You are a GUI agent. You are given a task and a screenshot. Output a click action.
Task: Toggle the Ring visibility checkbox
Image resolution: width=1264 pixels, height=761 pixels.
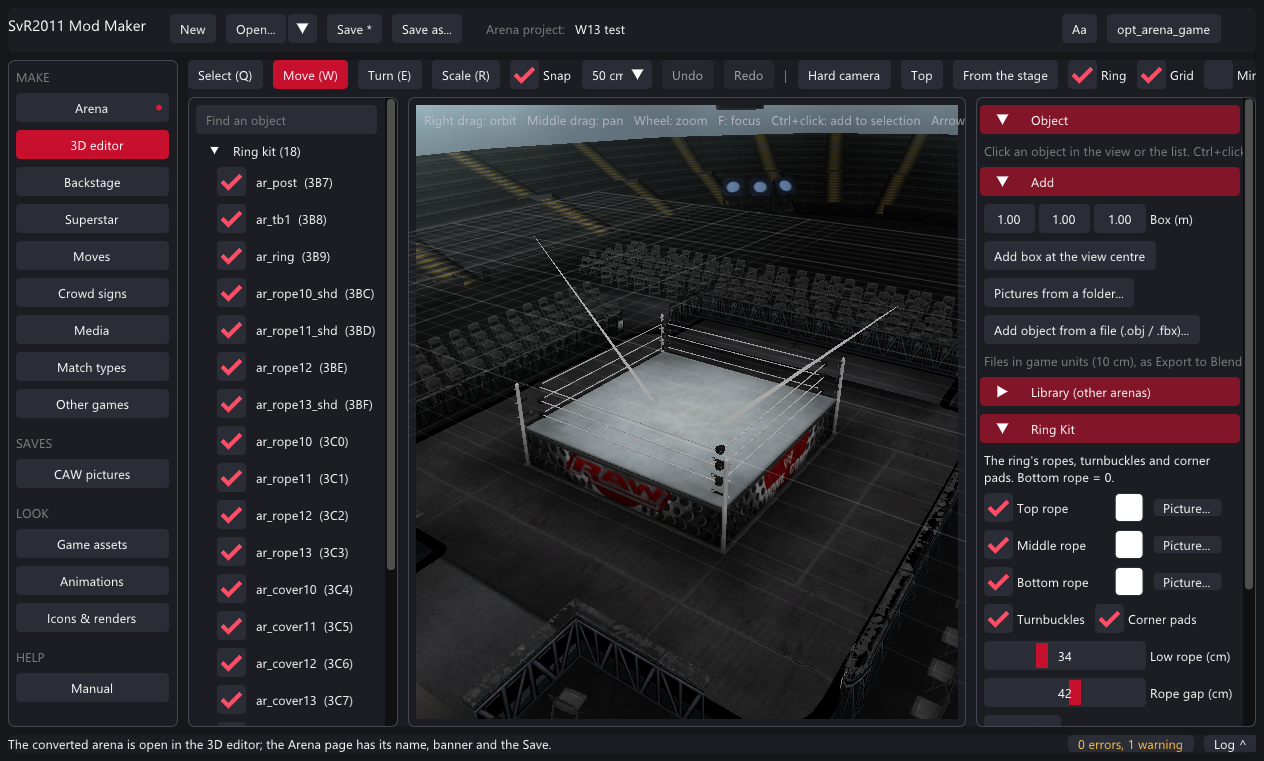tap(1082, 75)
